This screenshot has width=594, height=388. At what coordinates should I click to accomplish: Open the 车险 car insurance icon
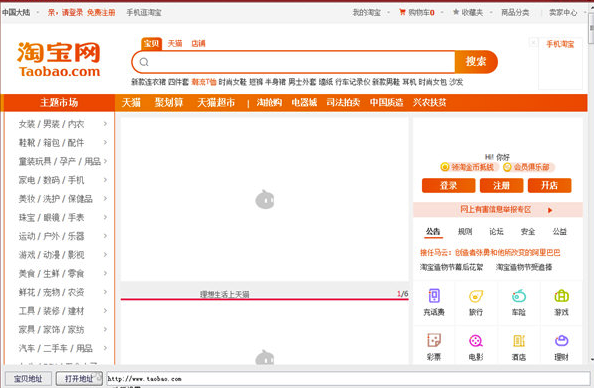tap(519, 296)
